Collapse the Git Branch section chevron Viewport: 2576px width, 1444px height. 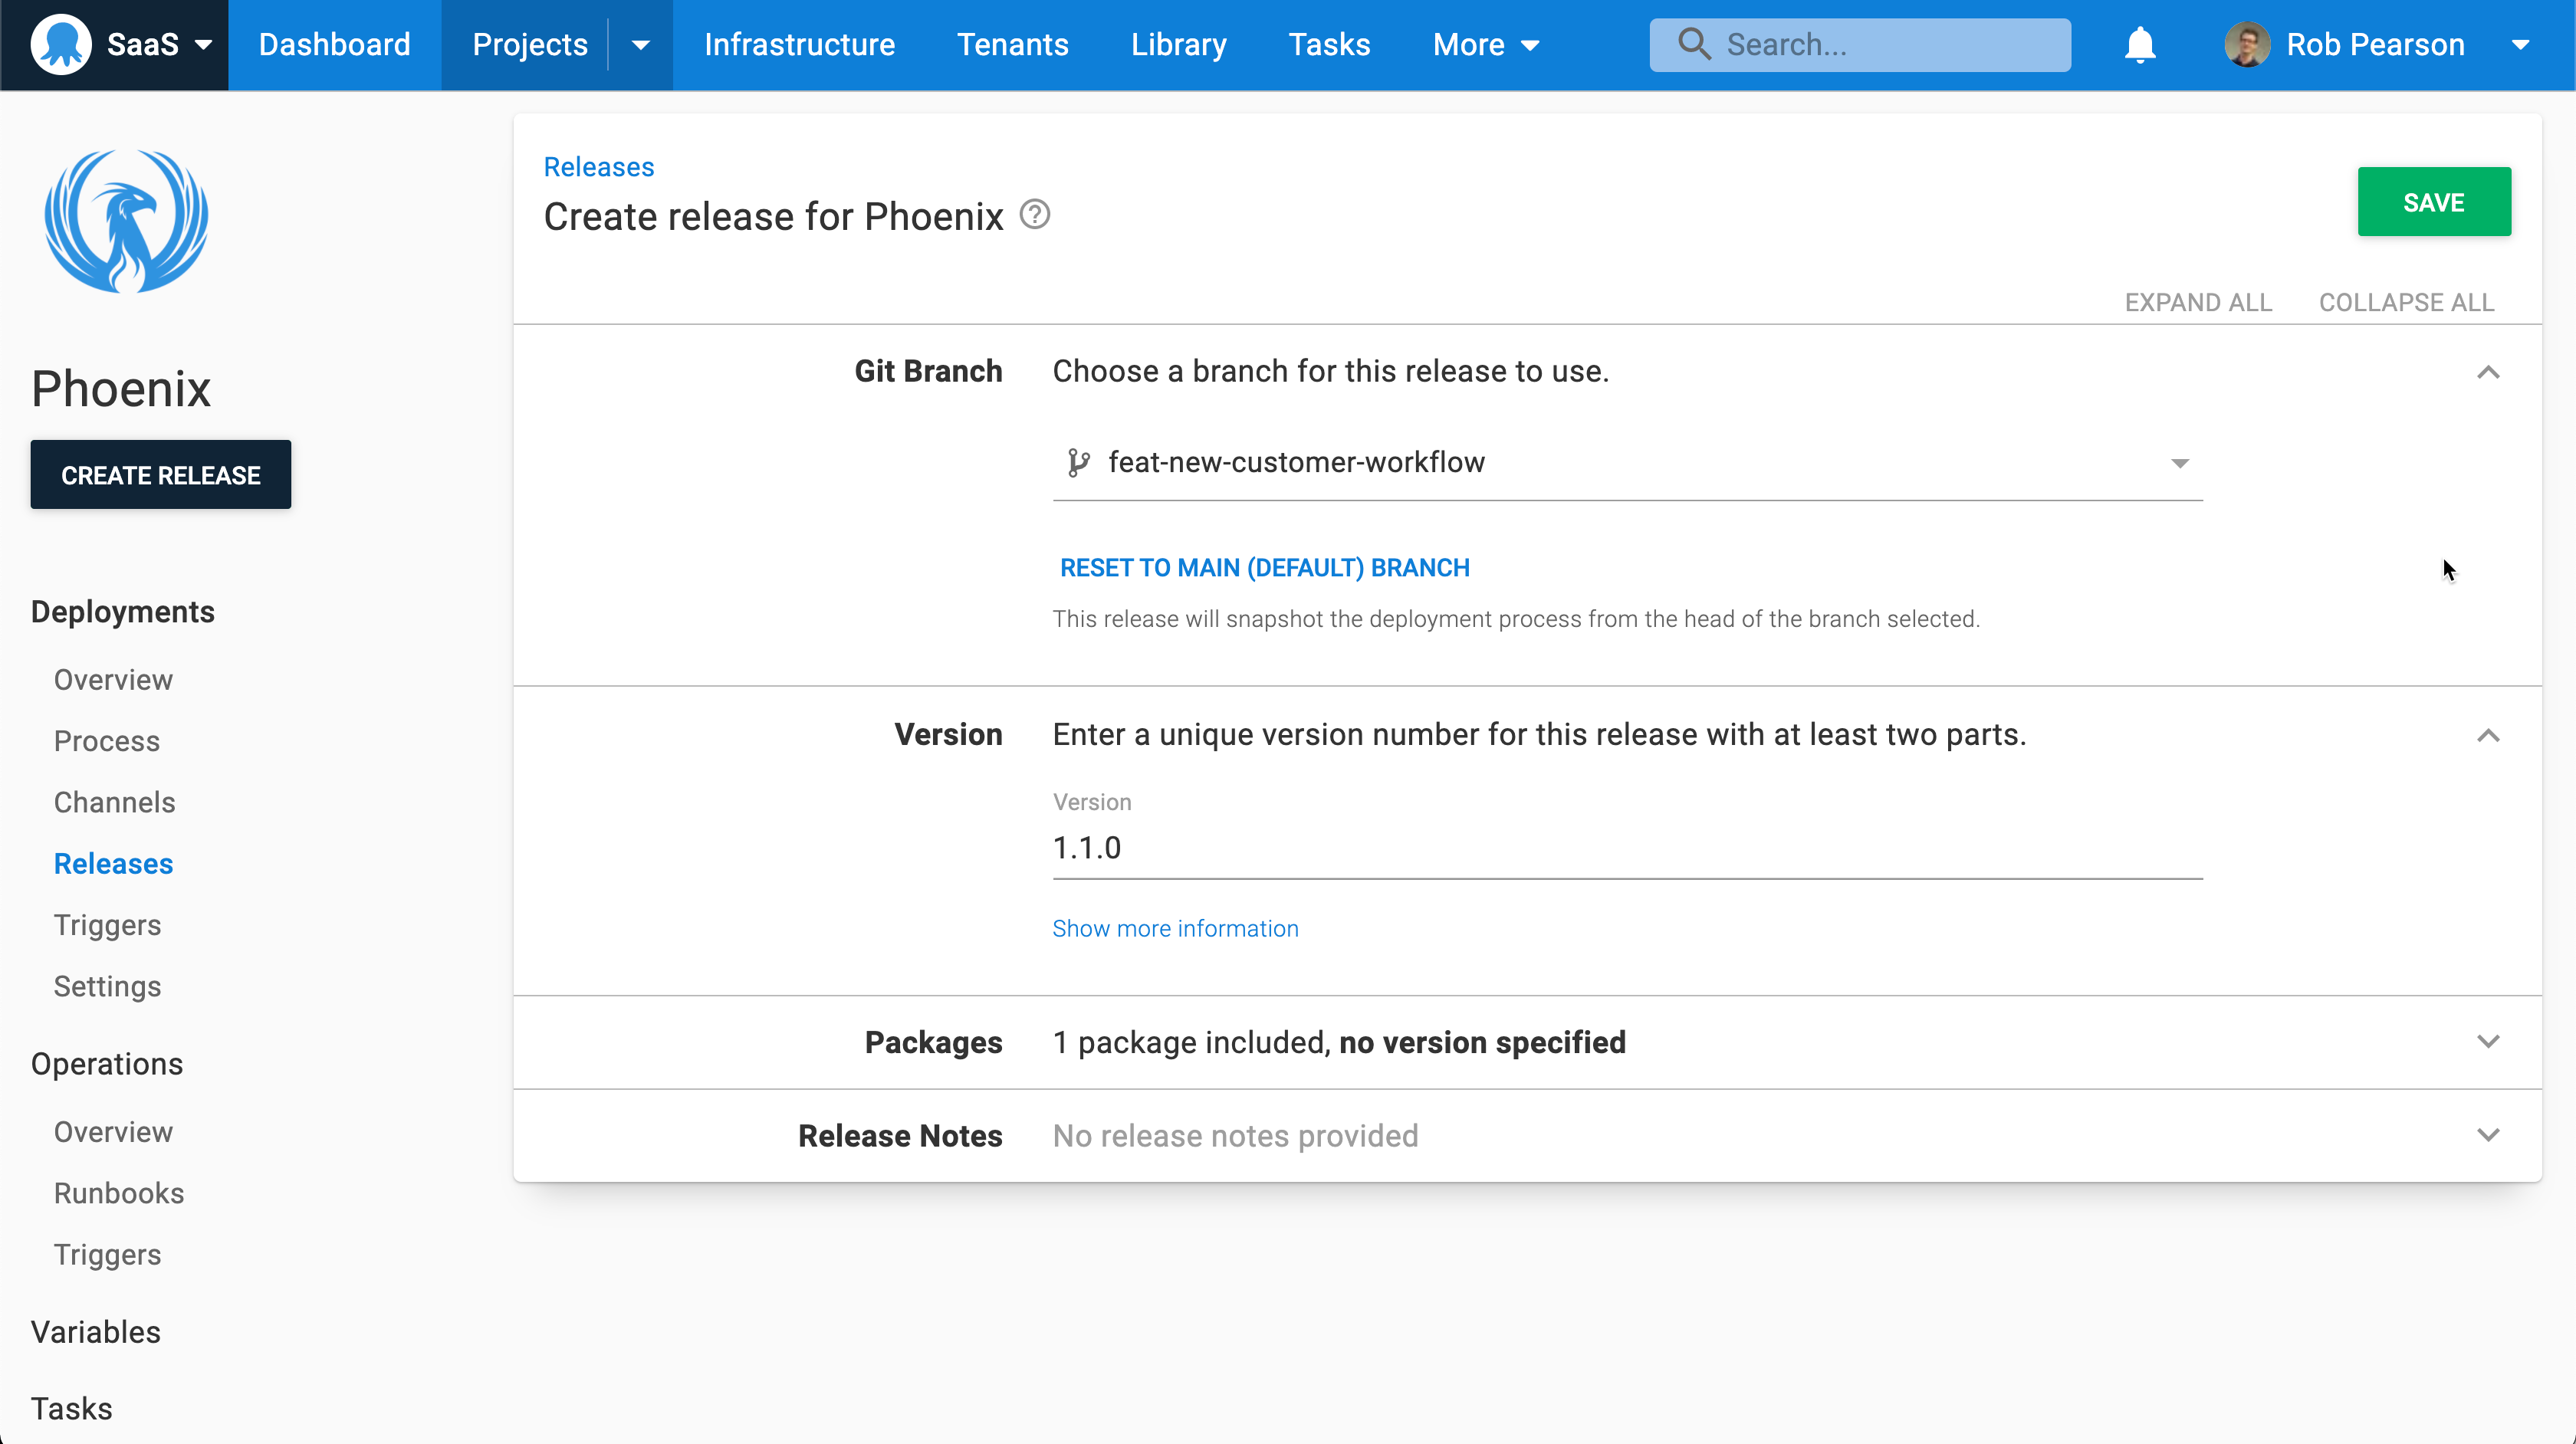[2489, 372]
